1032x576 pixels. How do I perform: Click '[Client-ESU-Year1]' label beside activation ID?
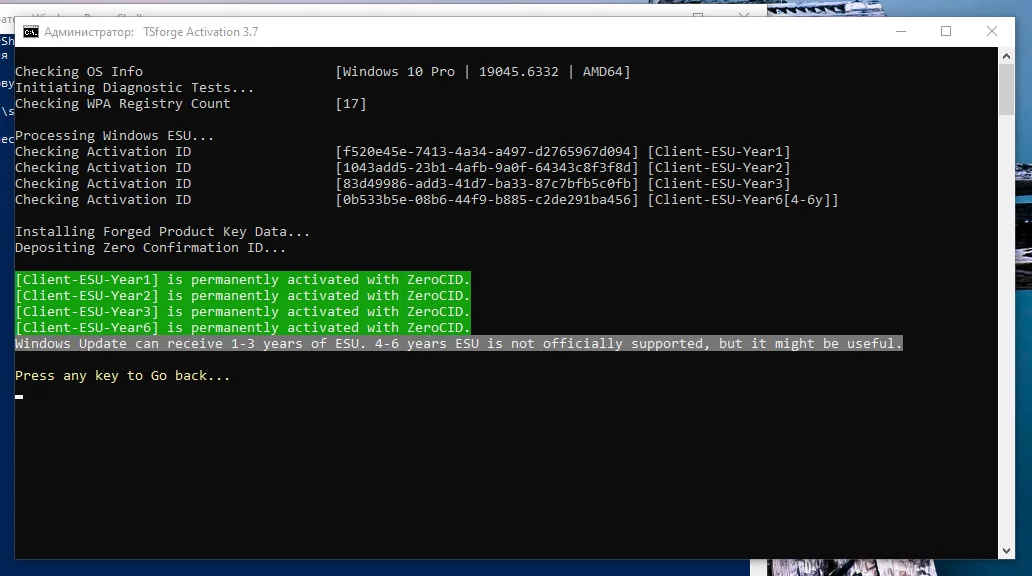719,151
